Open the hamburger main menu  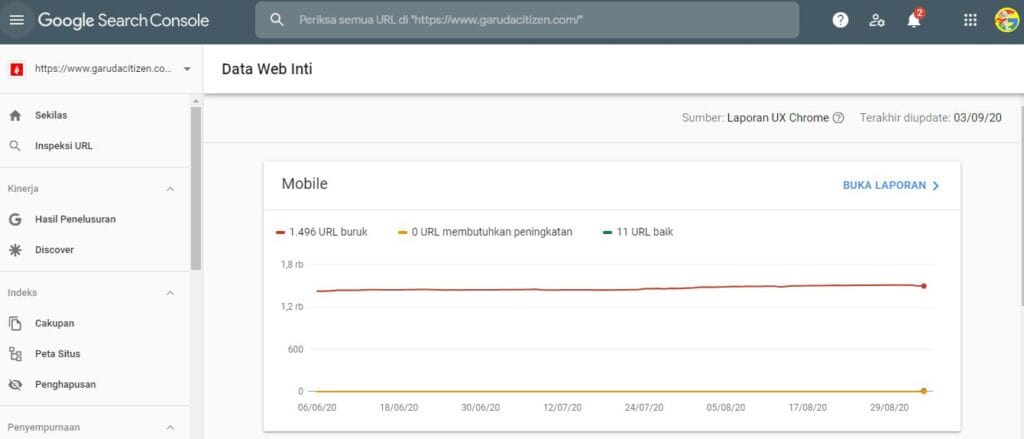pos(16,20)
